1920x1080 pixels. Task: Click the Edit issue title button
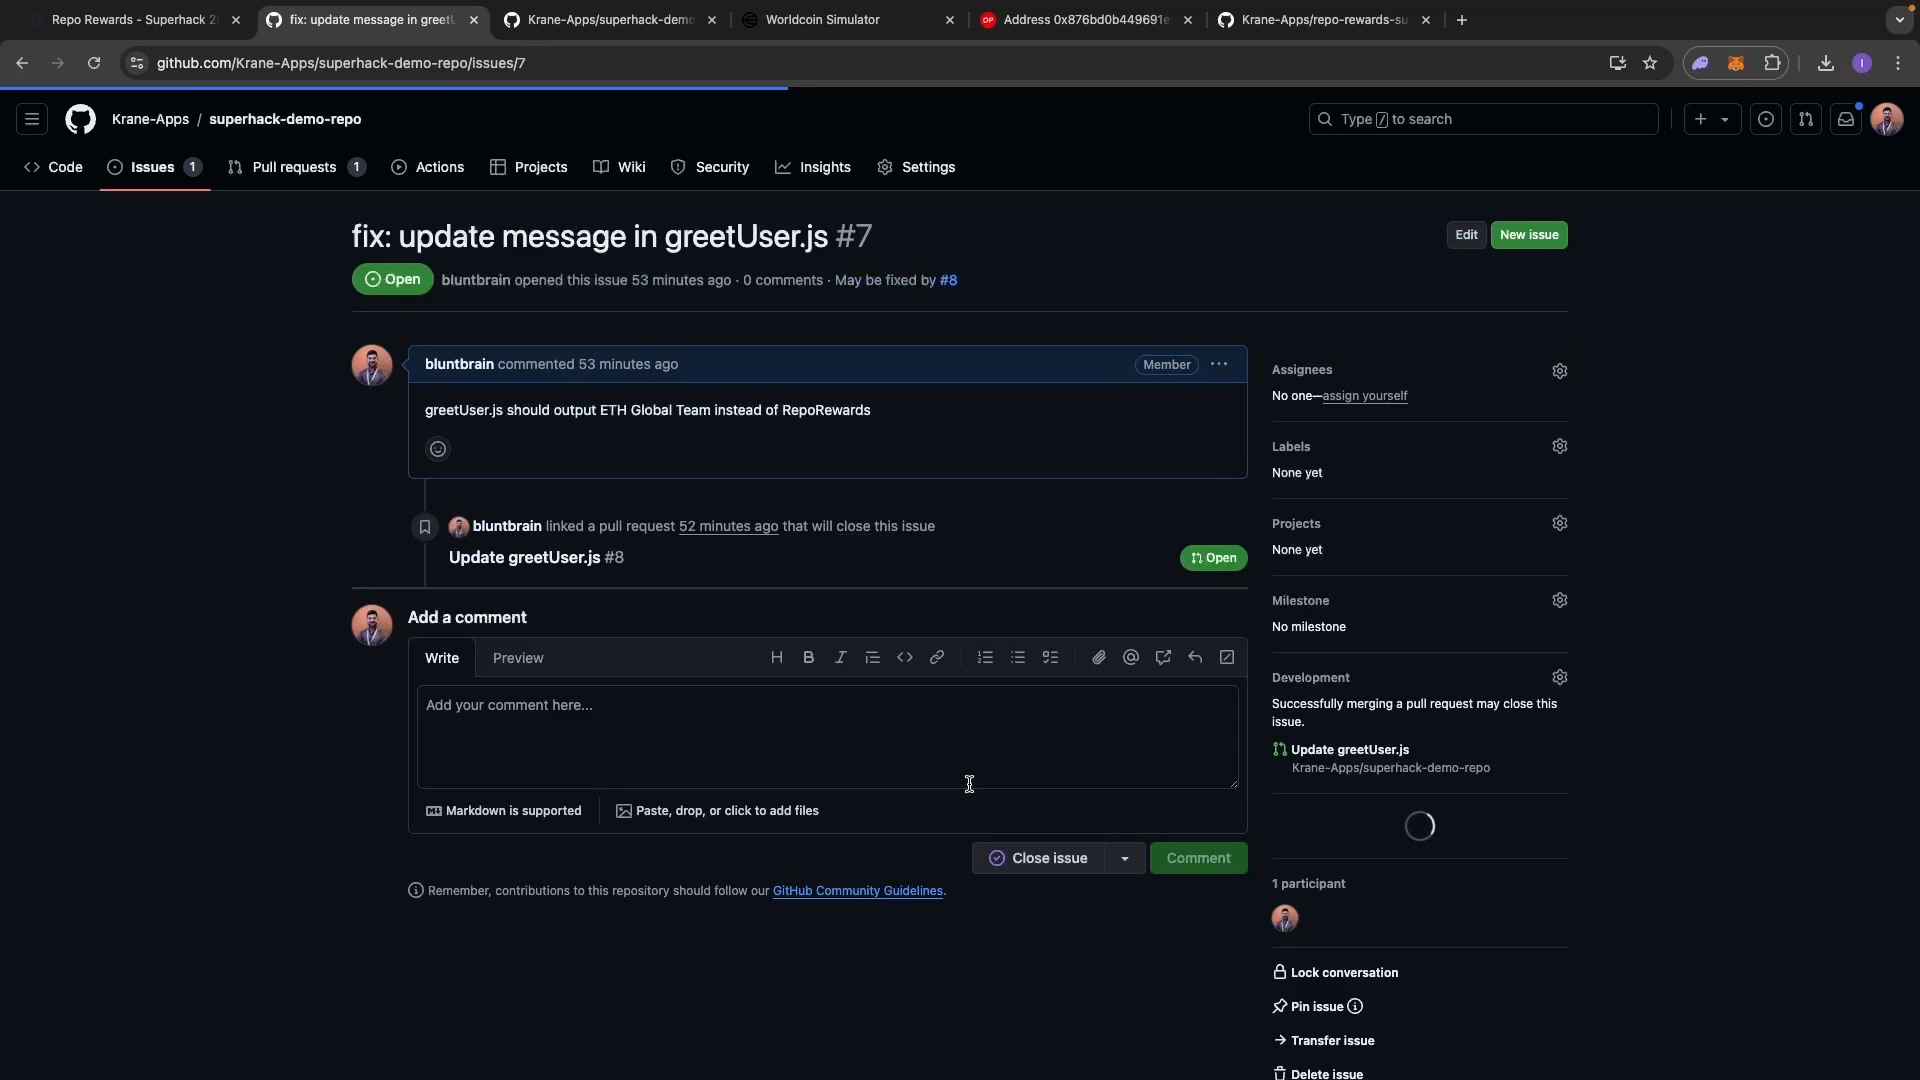tap(1466, 235)
